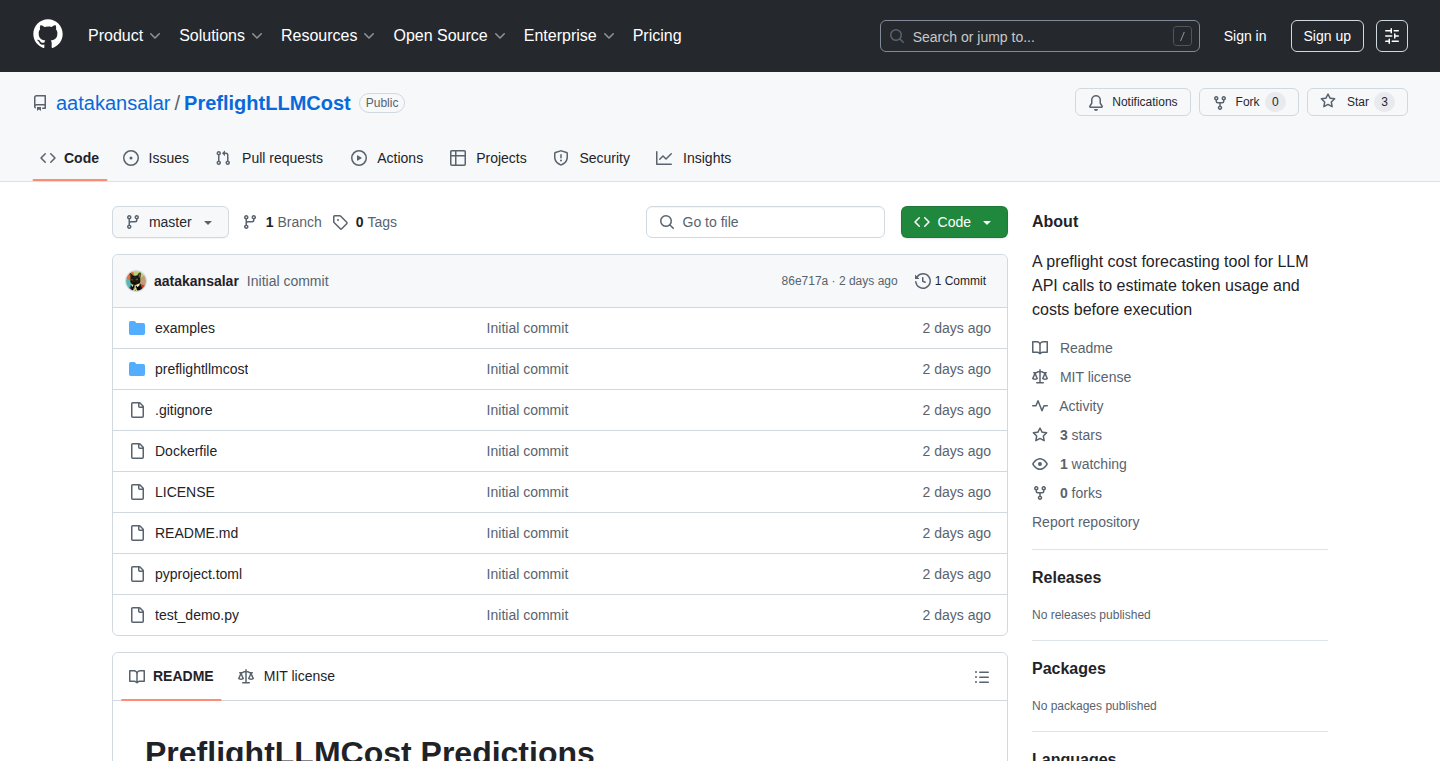Open the pyproject.toml file
The image size is (1440, 761).
click(199, 574)
